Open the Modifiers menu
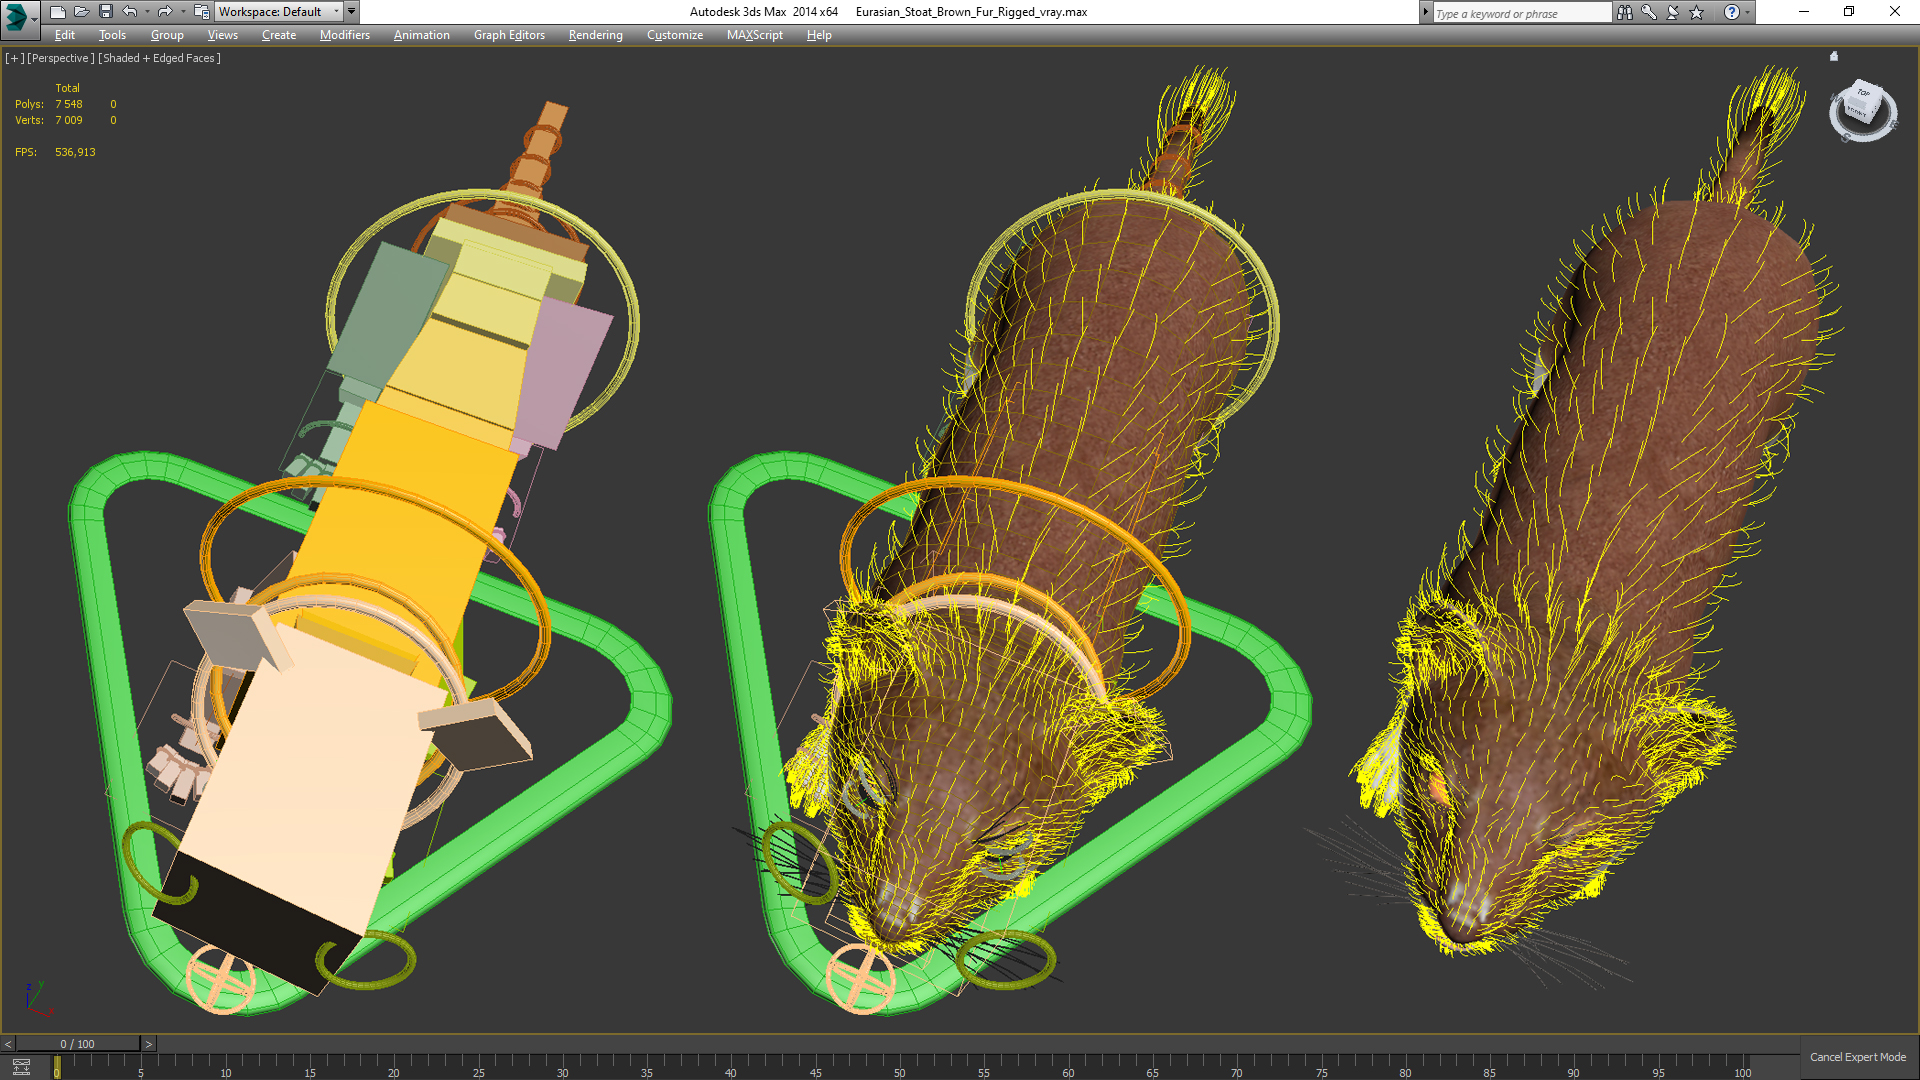The width and height of the screenshot is (1920, 1080). tap(344, 35)
